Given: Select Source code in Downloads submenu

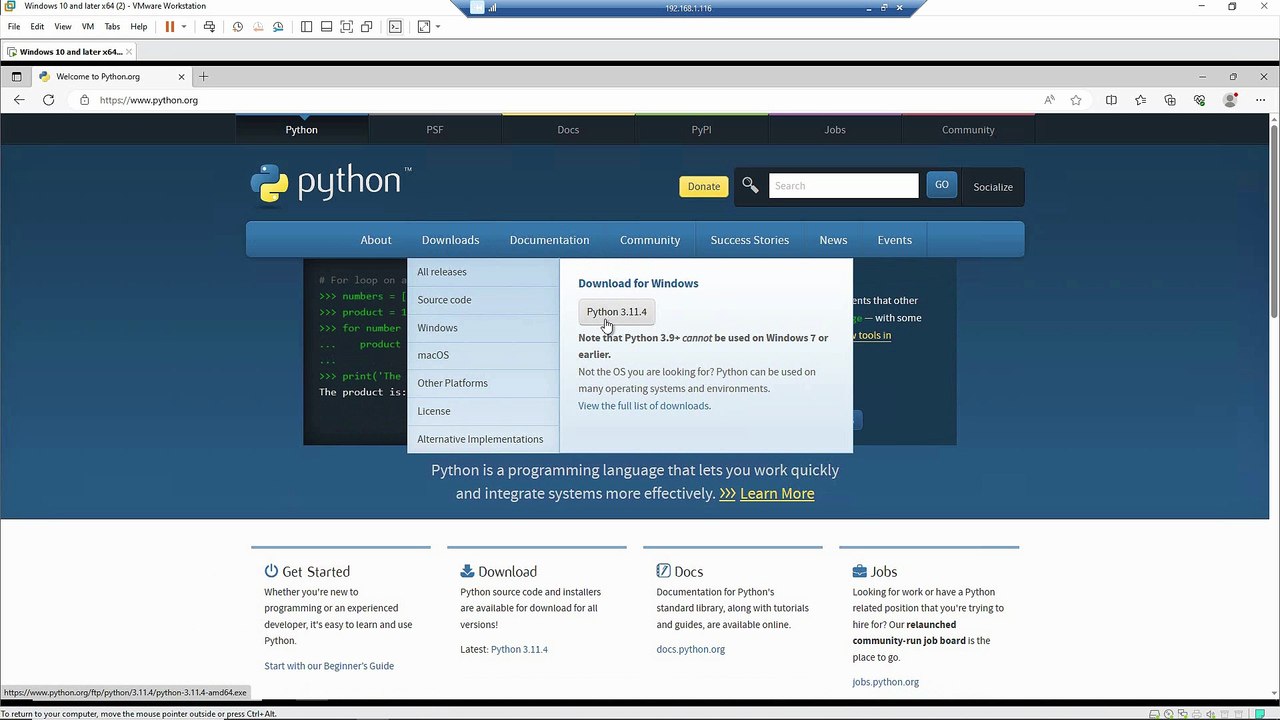Looking at the screenshot, I should point(483,300).
